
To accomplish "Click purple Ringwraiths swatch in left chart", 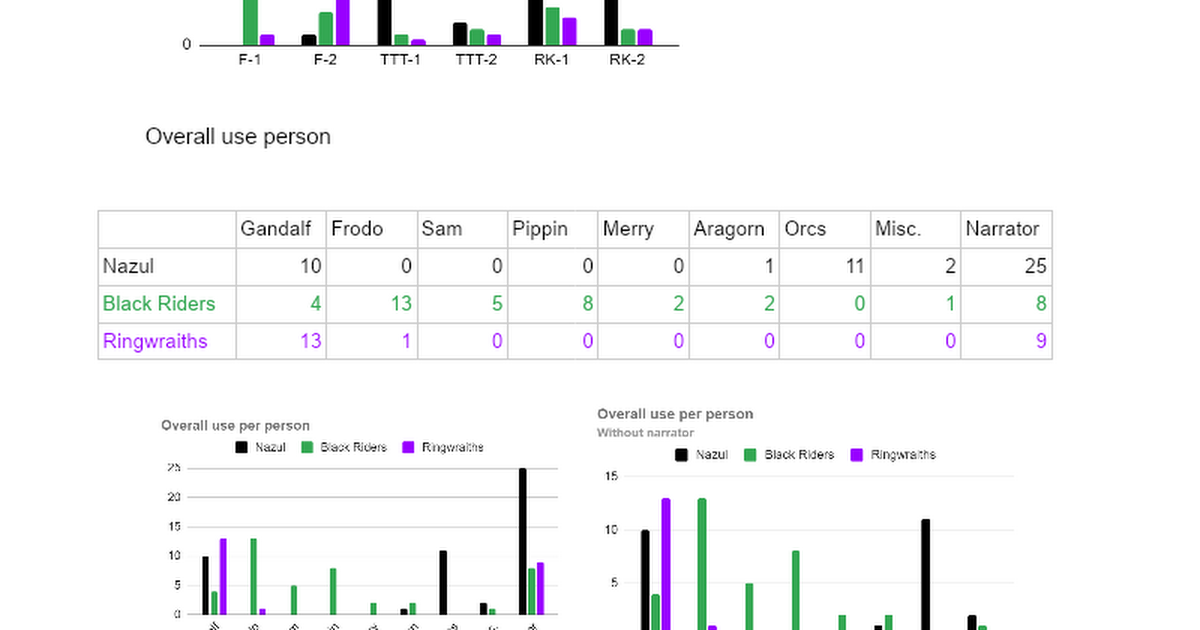I will (x=407, y=448).
